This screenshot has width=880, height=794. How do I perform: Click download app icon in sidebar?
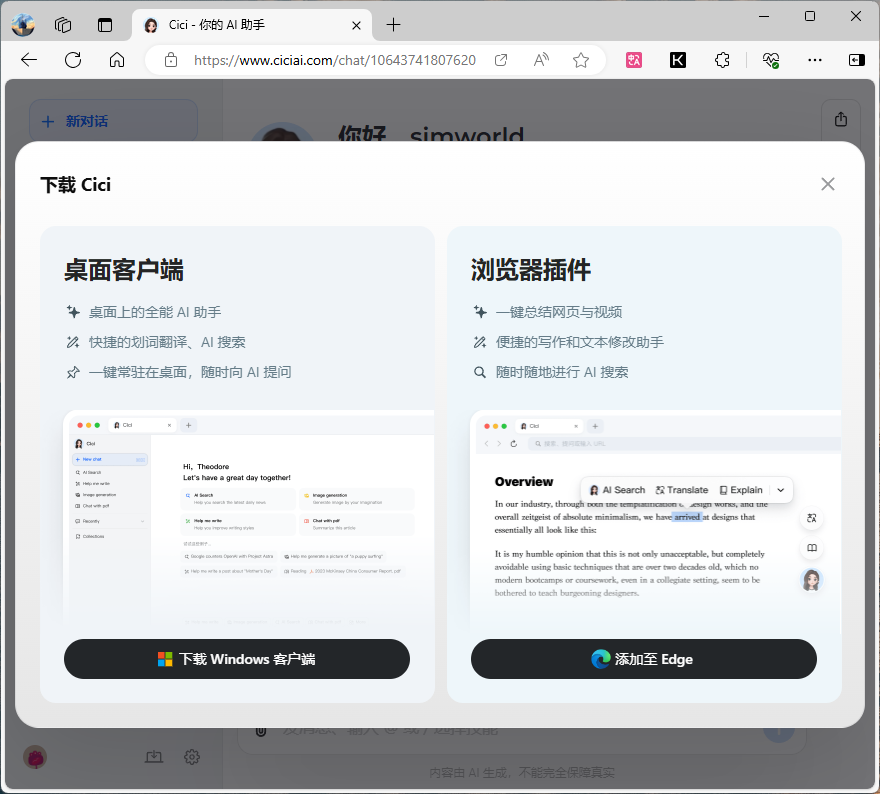tap(154, 757)
